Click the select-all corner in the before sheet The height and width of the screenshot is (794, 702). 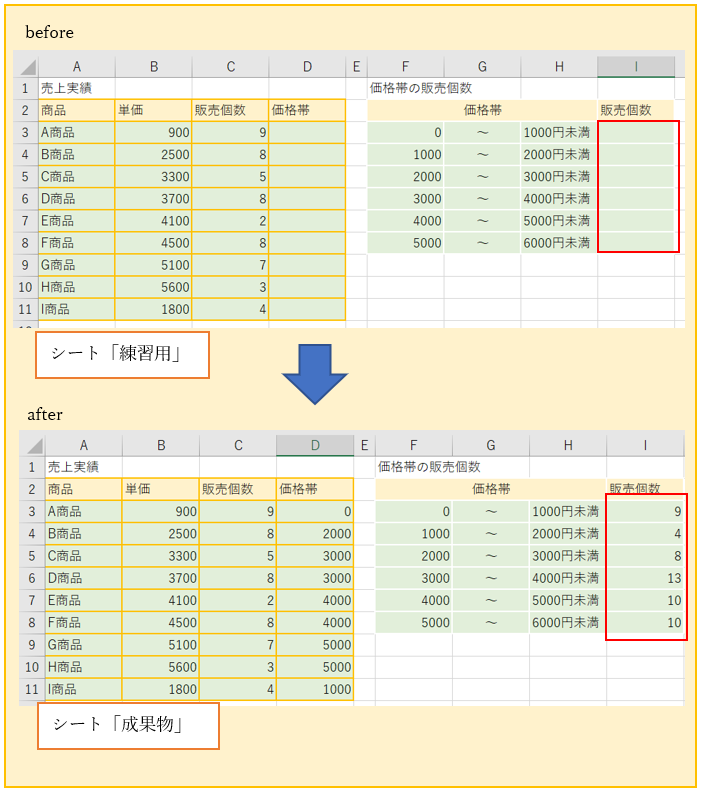(26, 67)
